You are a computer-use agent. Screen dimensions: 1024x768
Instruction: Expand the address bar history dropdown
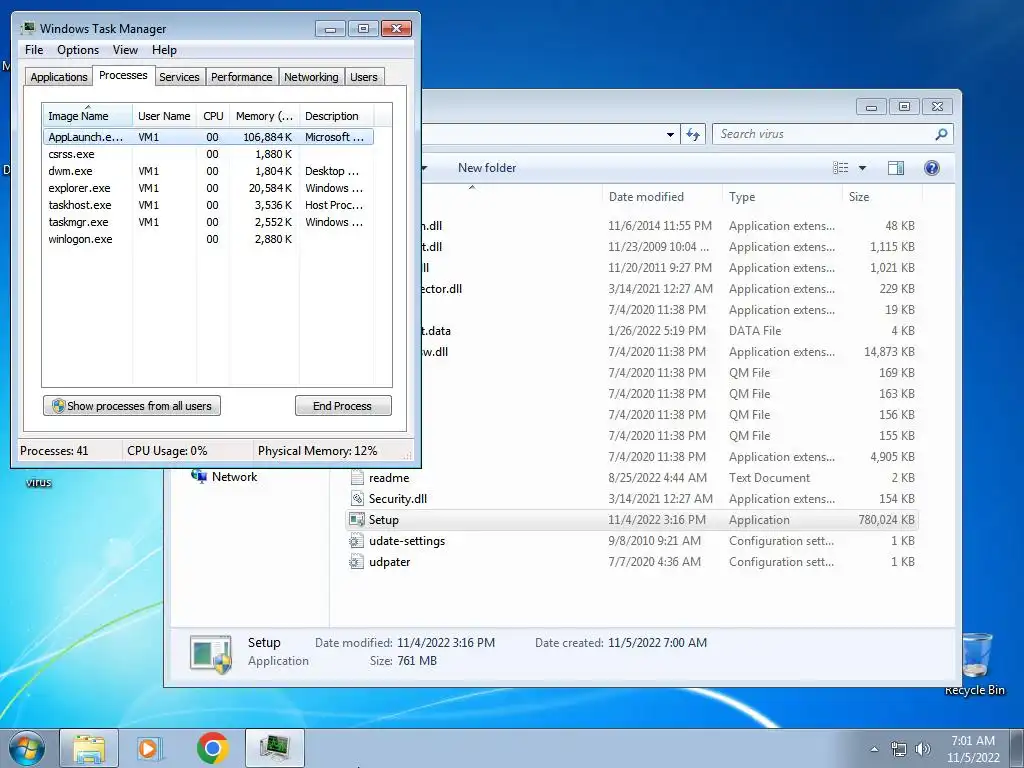670,135
